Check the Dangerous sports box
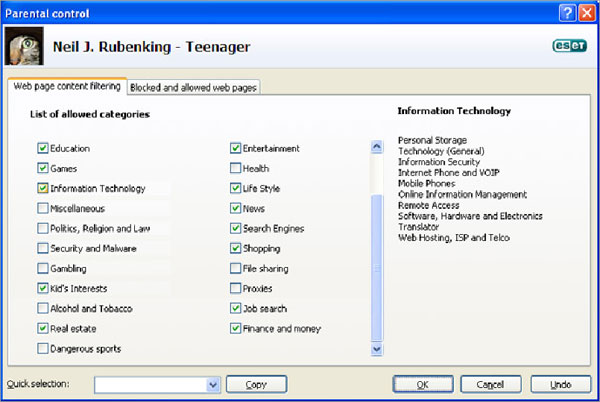Image resolution: width=600 pixels, height=402 pixels. pyautogui.click(x=42, y=348)
